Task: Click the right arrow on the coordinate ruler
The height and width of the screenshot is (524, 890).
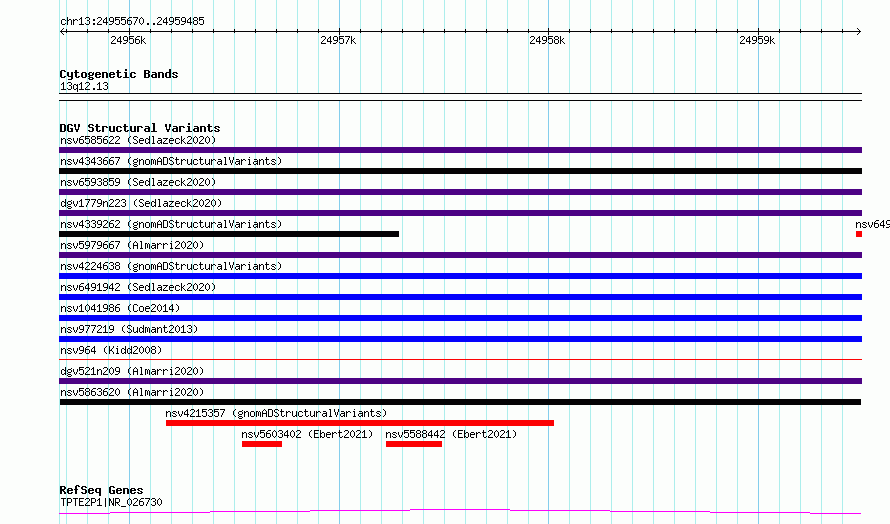Action: click(858, 31)
